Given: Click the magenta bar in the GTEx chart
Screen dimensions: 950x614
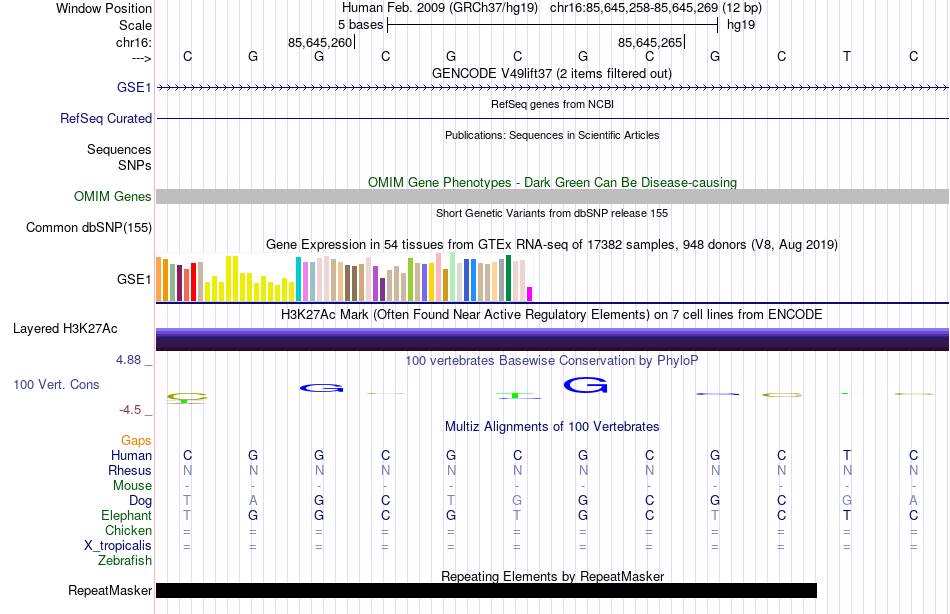Looking at the screenshot, I should tap(530, 294).
